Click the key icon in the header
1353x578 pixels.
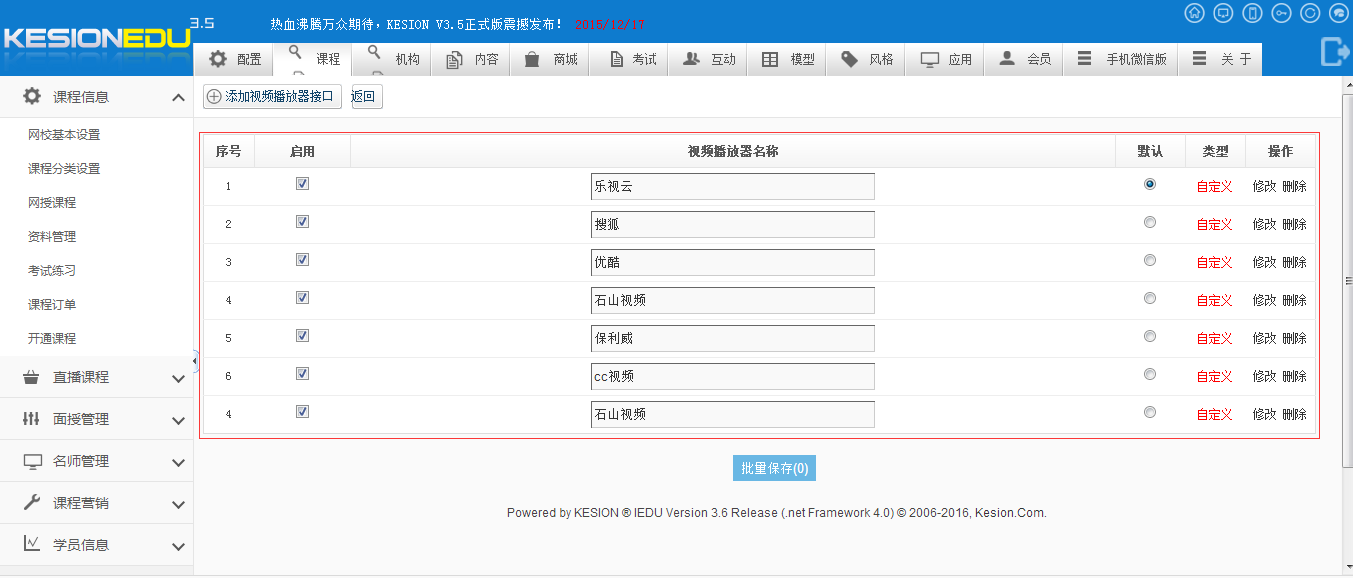(x=1281, y=13)
